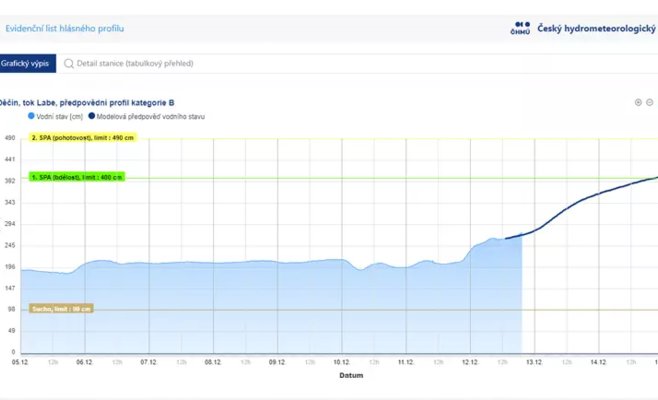Select the green 1. SPA (bdělost) limit label

[x=76, y=177]
